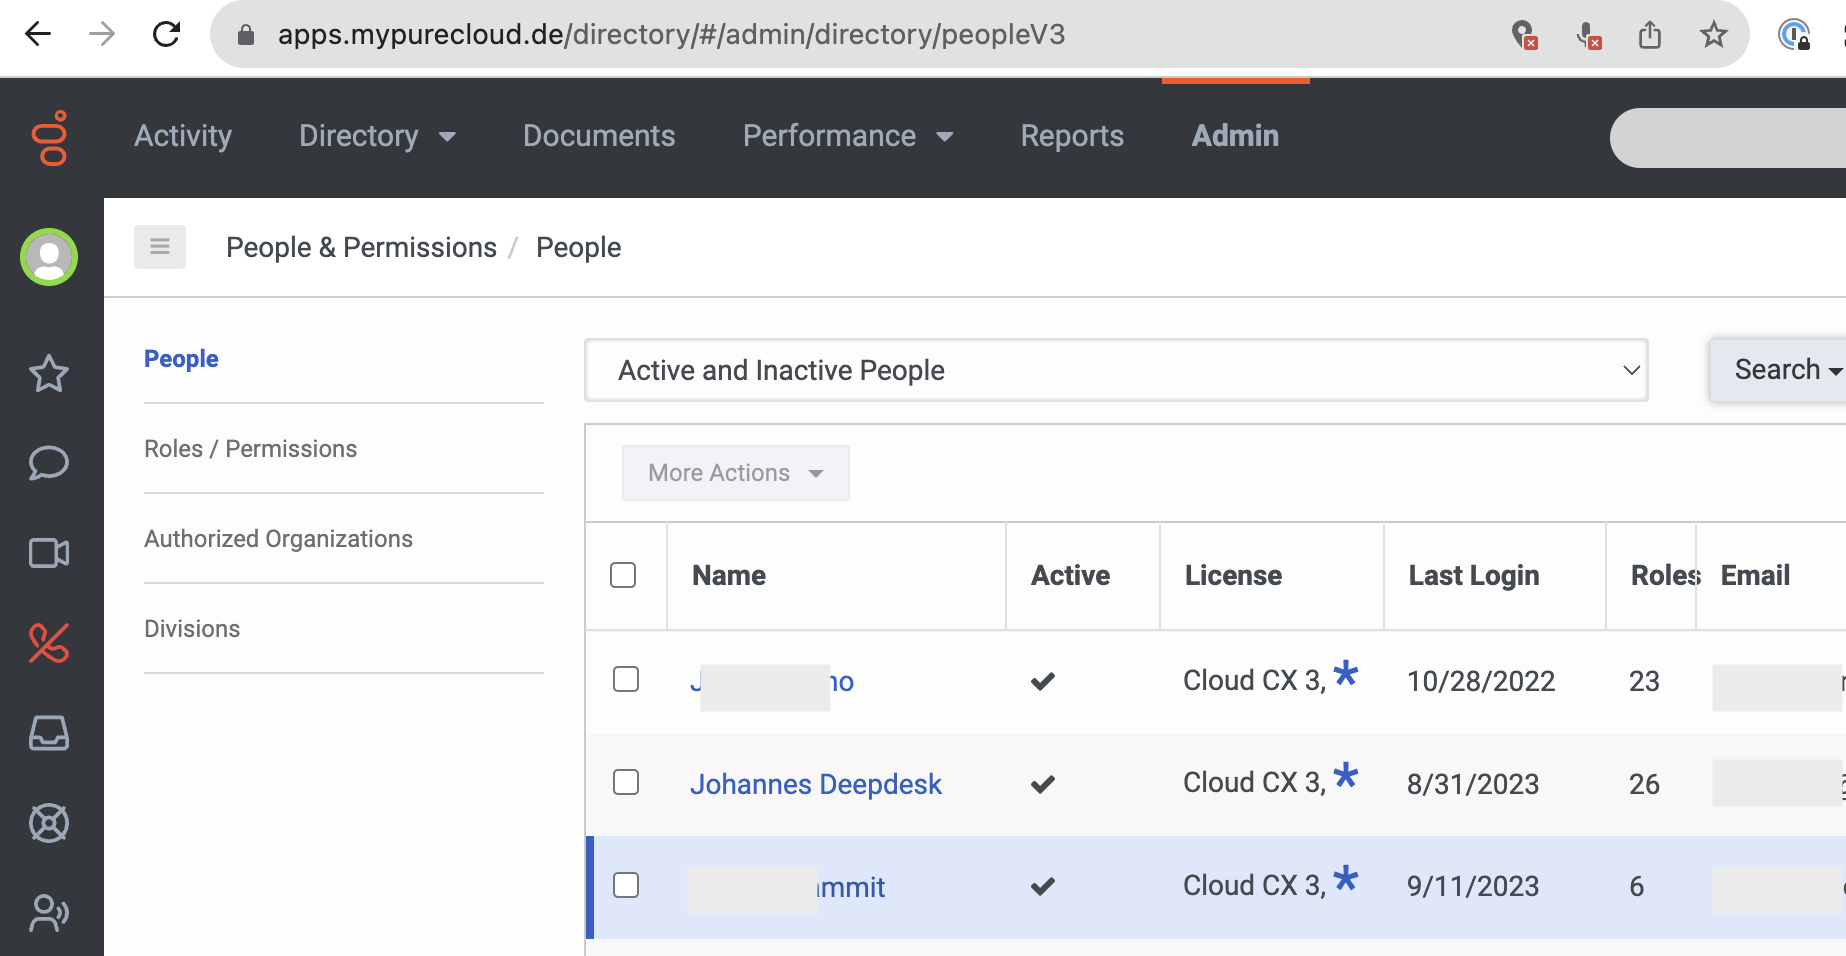The height and width of the screenshot is (956, 1846).
Task: Open Roles / Permissions section
Action: (250, 449)
